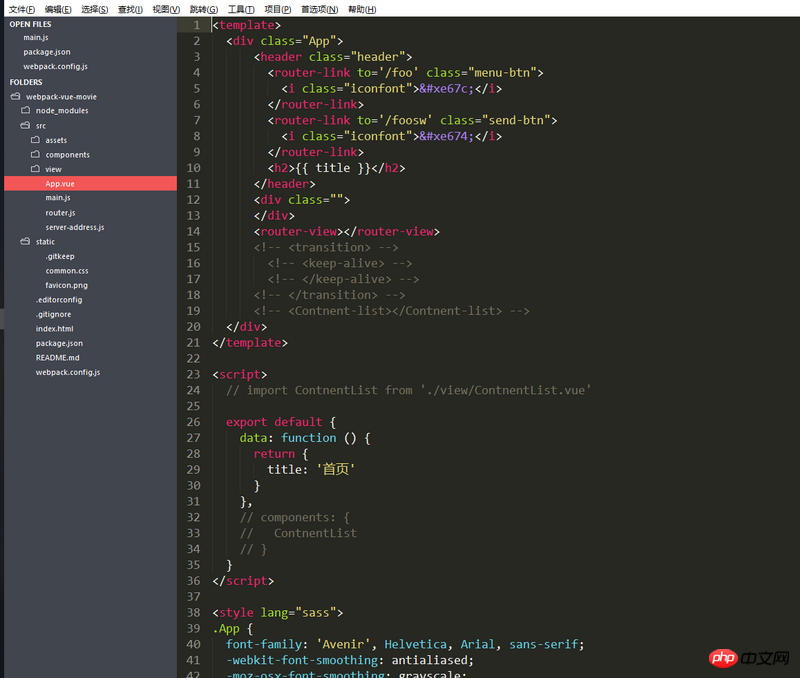Click the components folder icon

[35, 155]
